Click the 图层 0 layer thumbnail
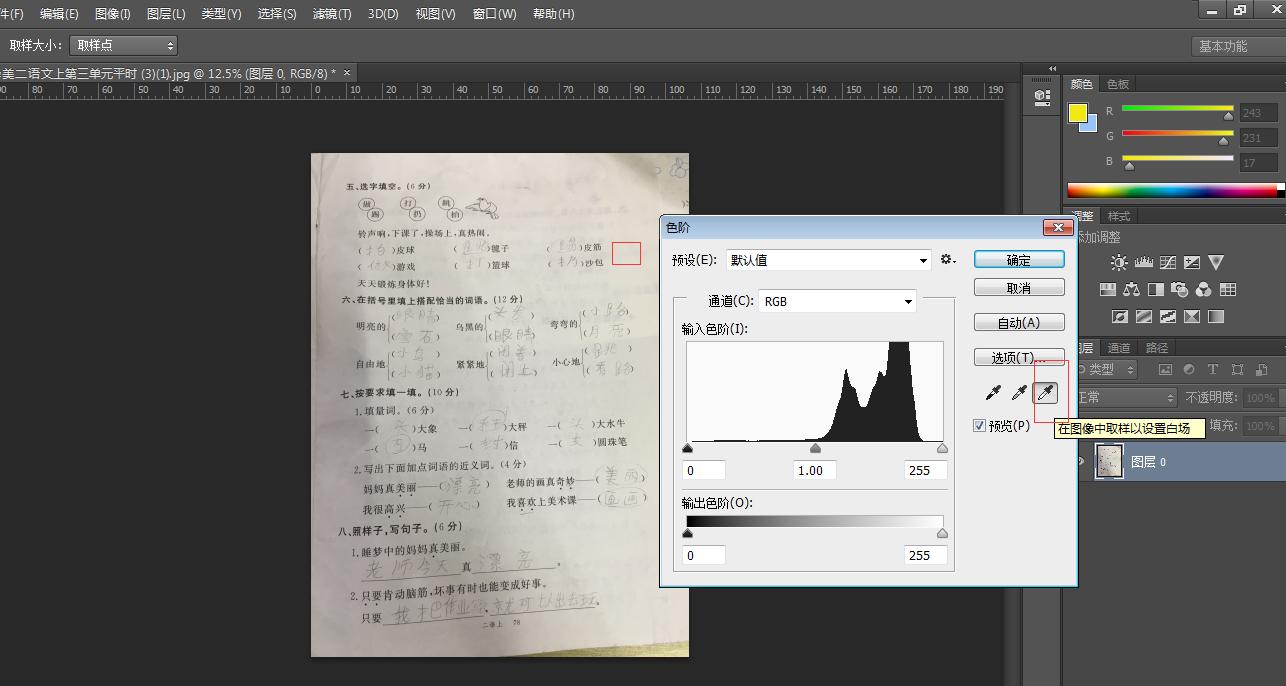Image resolution: width=1286 pixels, height=686 pixels. point(1109,461)
